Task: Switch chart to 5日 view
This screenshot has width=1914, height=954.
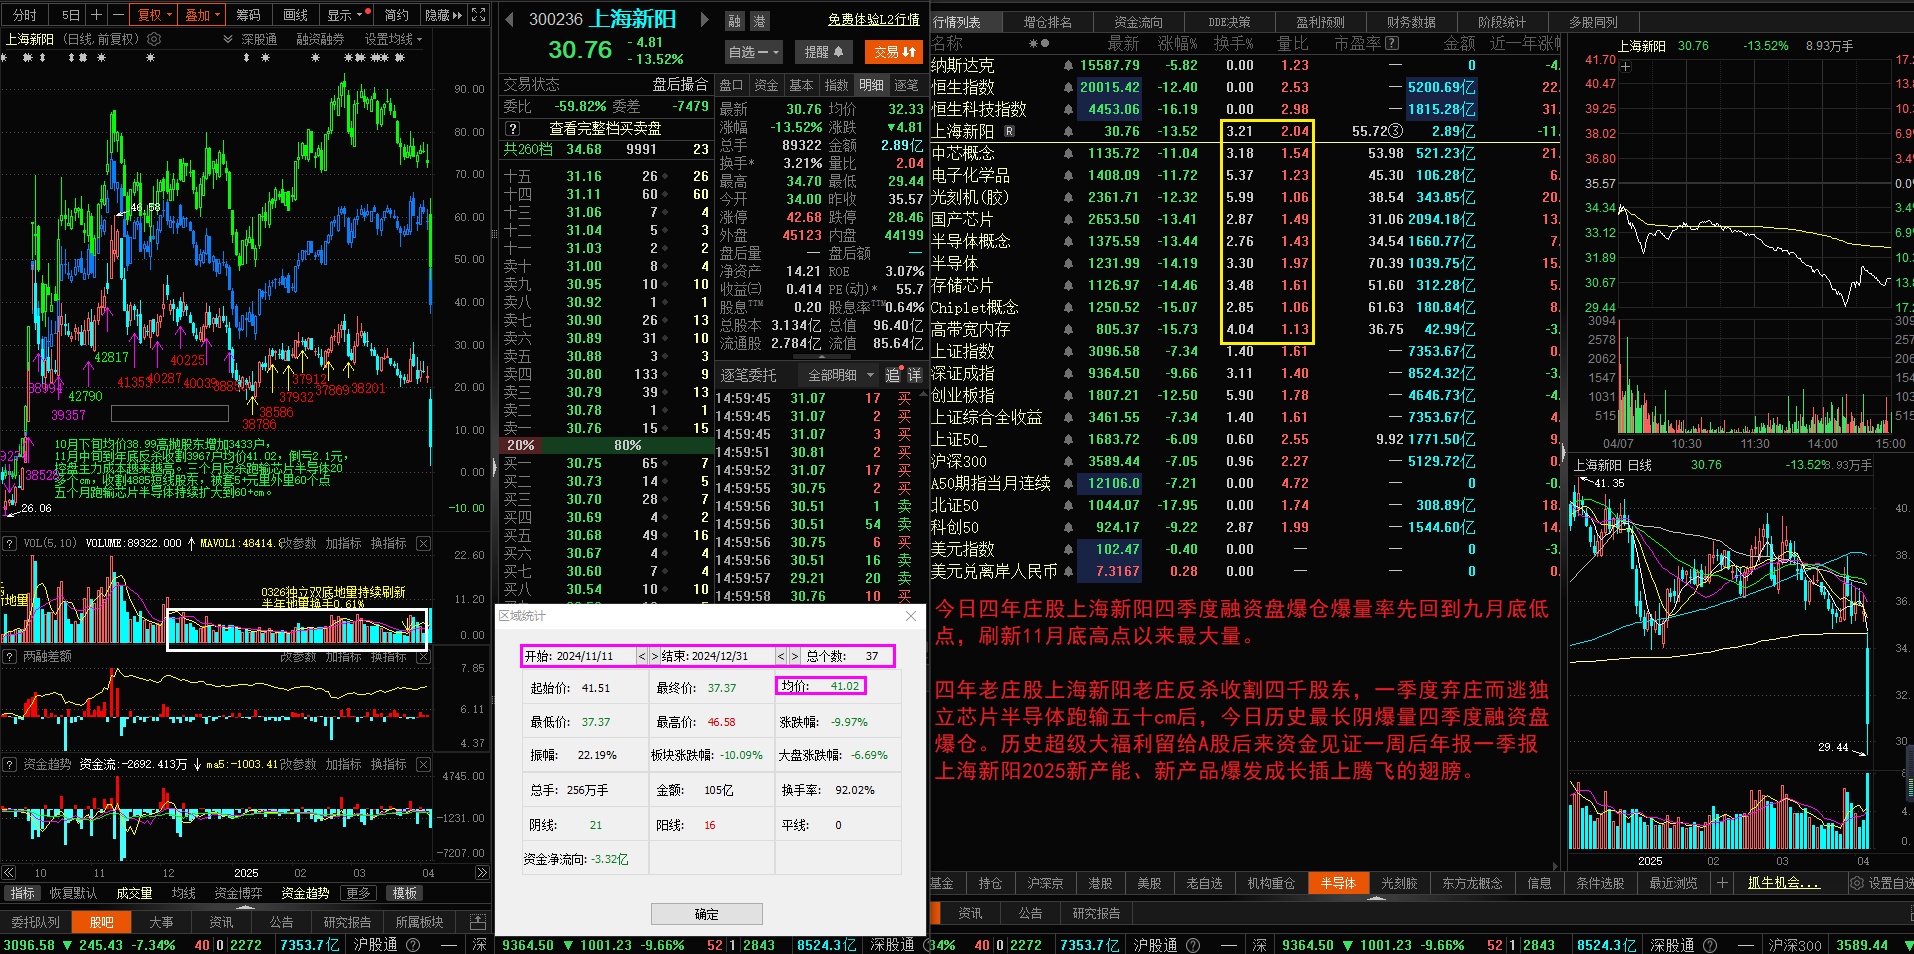Action: click(70, 15)
